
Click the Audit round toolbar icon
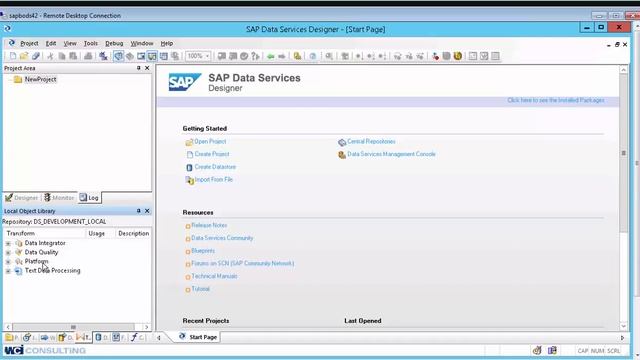244,56
